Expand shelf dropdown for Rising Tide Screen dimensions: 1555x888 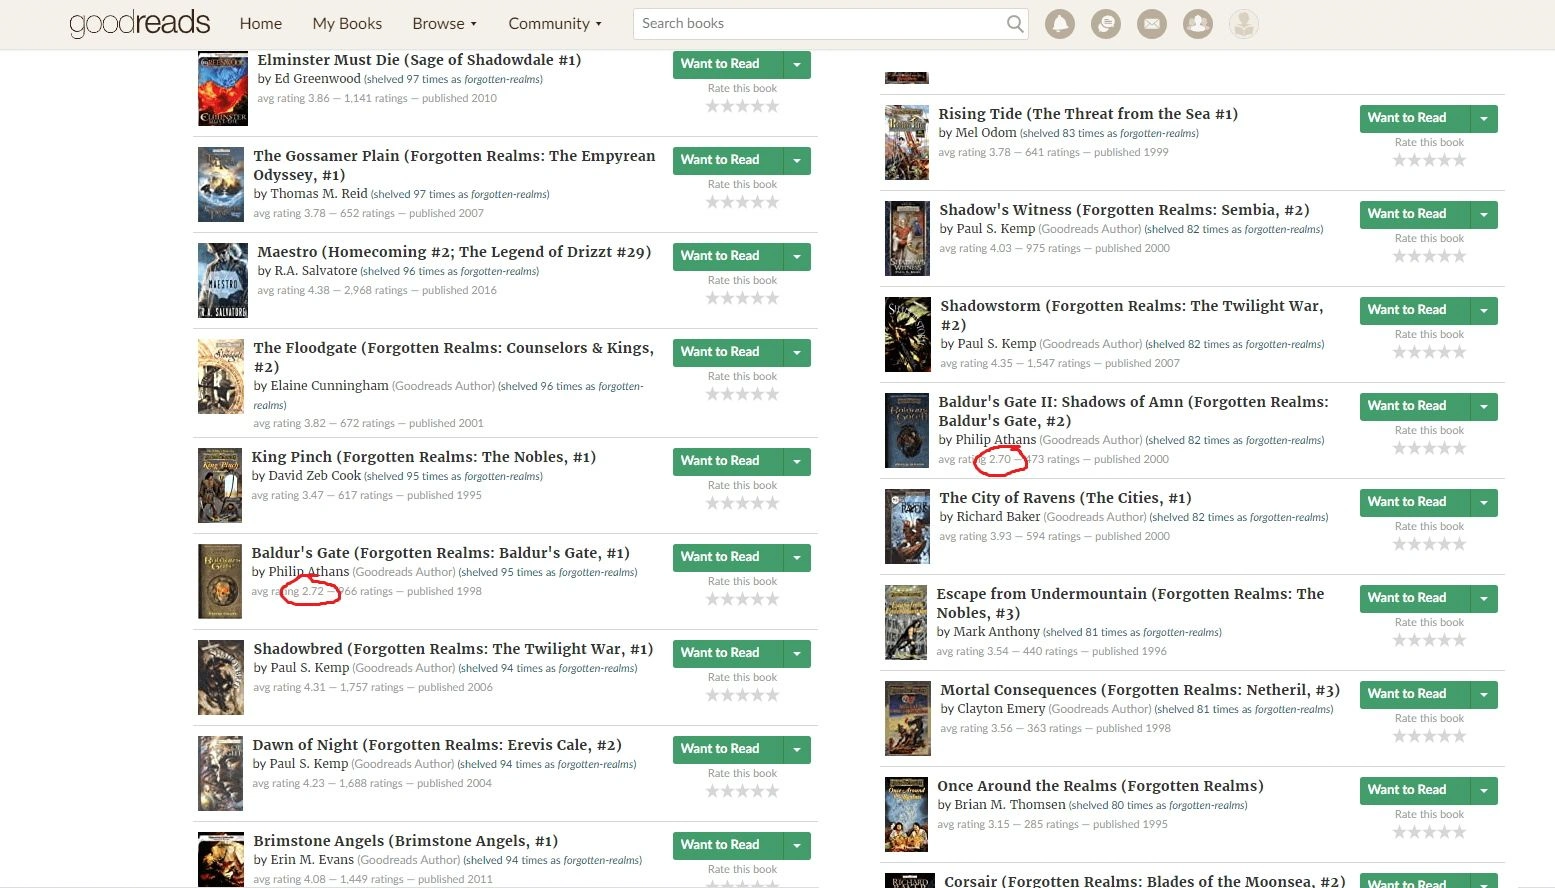click(x=1484, y=118)
